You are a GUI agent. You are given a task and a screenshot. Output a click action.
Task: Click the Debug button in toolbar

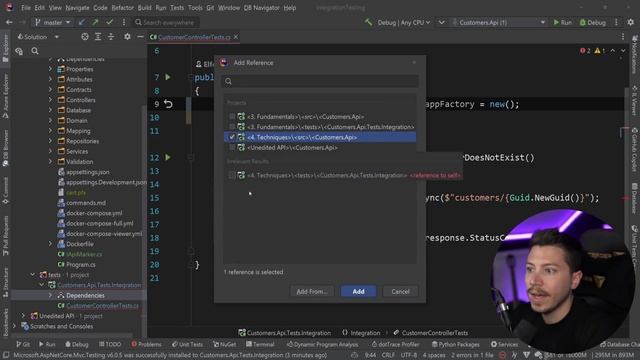593,22
